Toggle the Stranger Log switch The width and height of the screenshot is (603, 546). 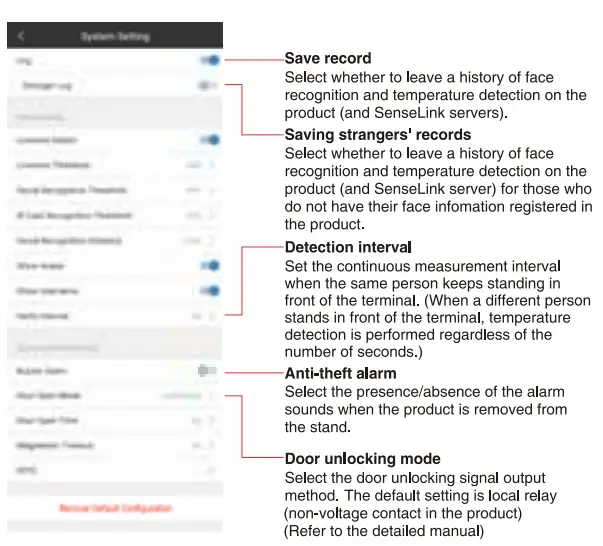[x=207, y=86]
